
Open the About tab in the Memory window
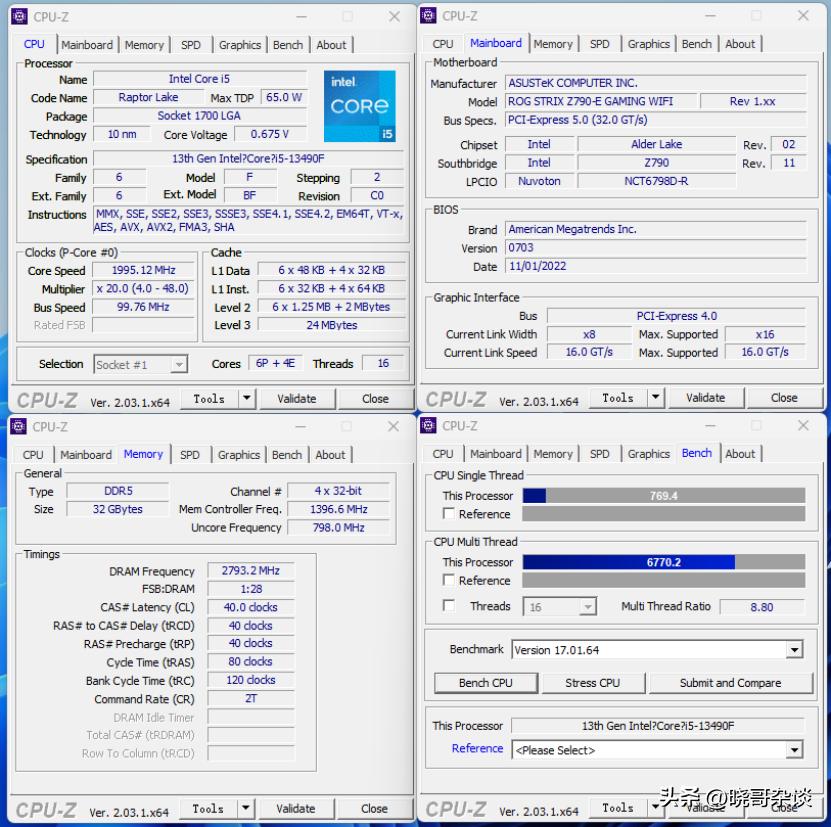(x=330, y=455)
